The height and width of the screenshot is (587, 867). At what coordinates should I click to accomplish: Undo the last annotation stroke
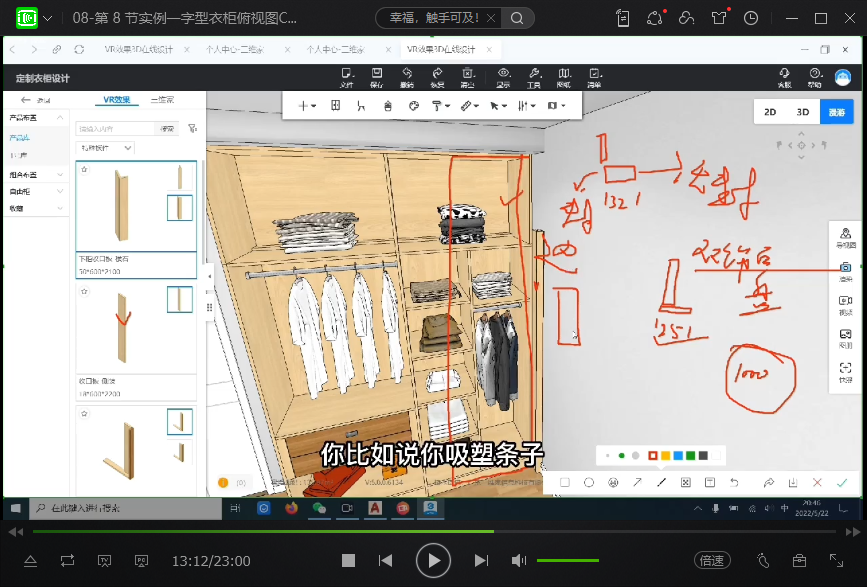coord(734,482)
